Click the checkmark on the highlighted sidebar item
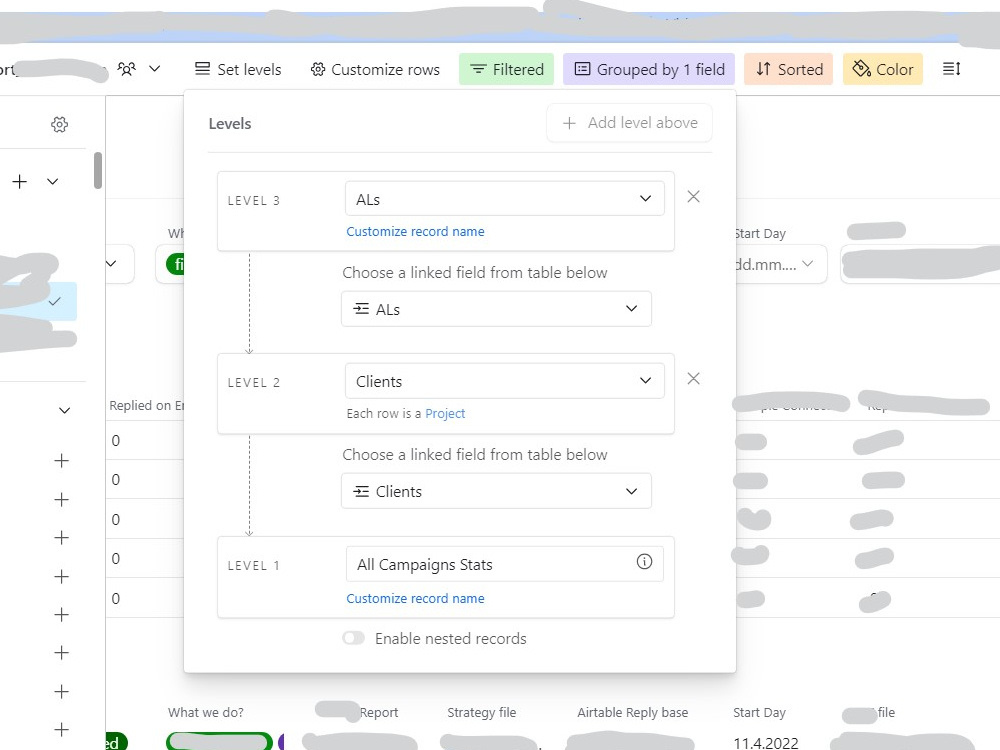1000x750 pixels. click(x=54, y=301)
